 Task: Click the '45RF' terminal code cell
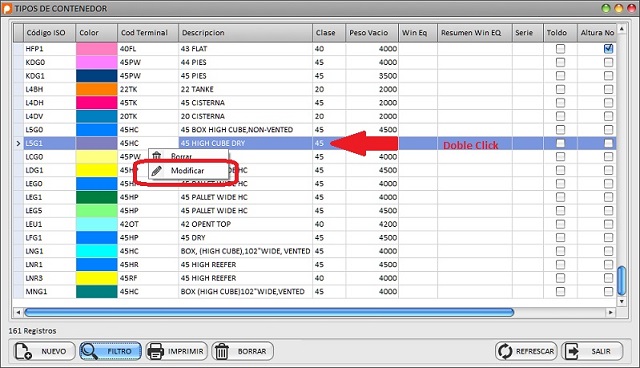pyautogui.click(x=148, y=278)
